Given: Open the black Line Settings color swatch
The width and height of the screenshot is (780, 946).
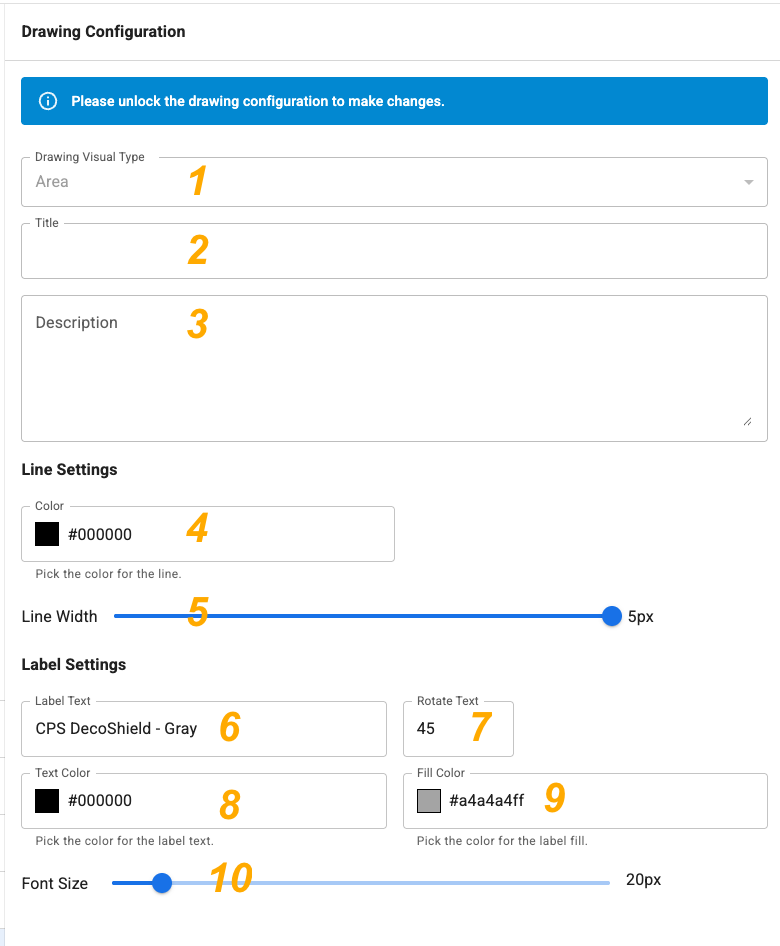Looking at the screenshot, I should click(x=47, y=534).
